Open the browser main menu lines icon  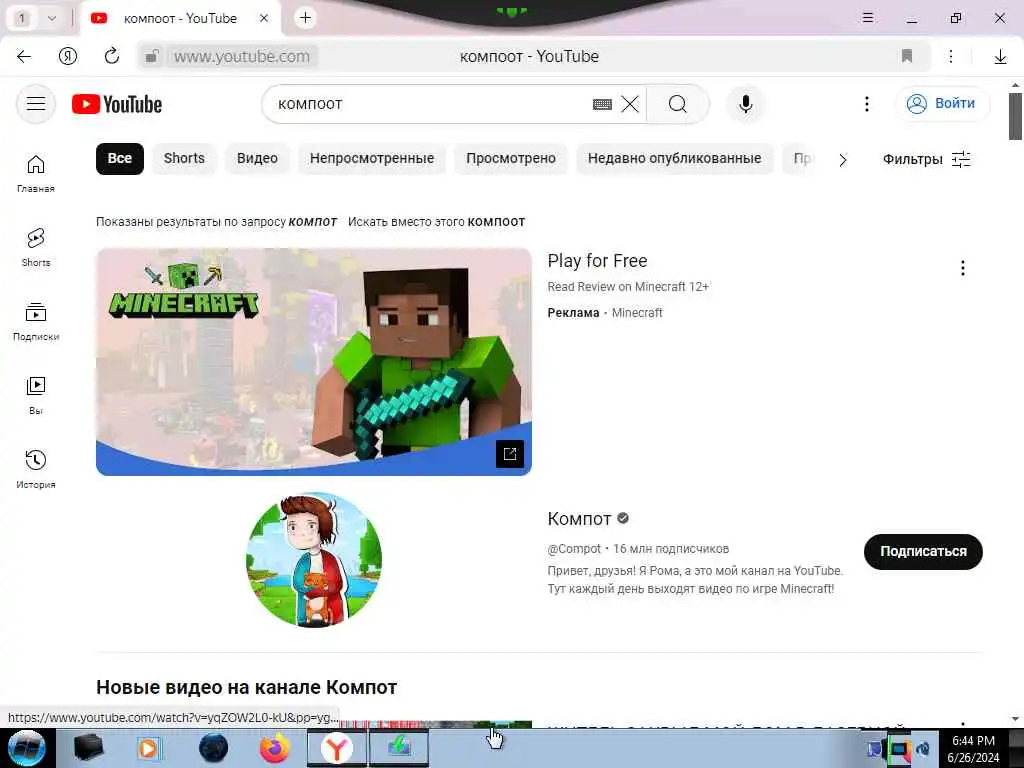coord(868,18)
